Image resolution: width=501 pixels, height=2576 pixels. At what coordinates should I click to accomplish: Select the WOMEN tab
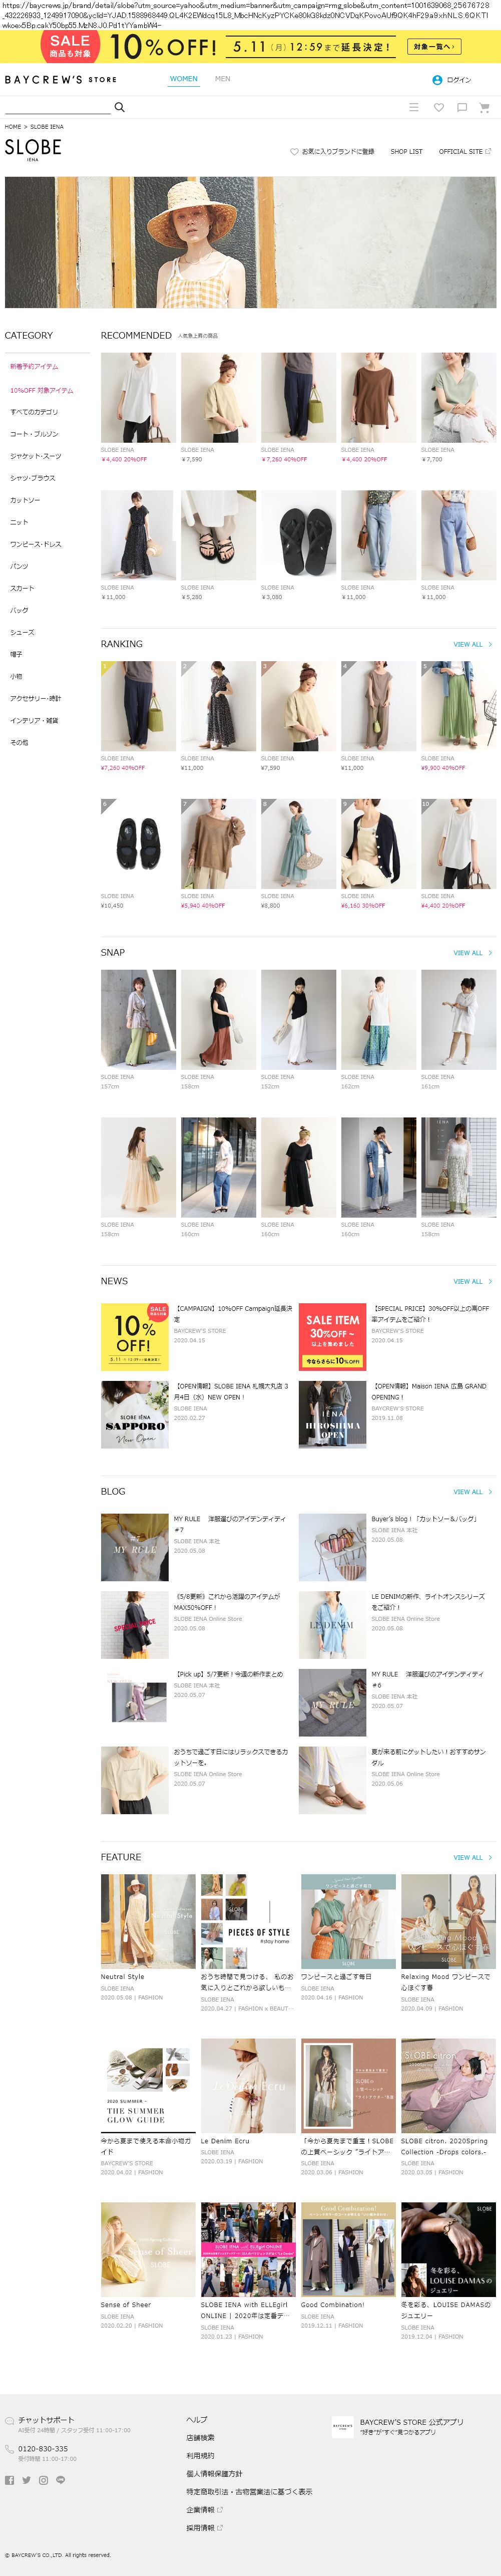coord(183,79)
